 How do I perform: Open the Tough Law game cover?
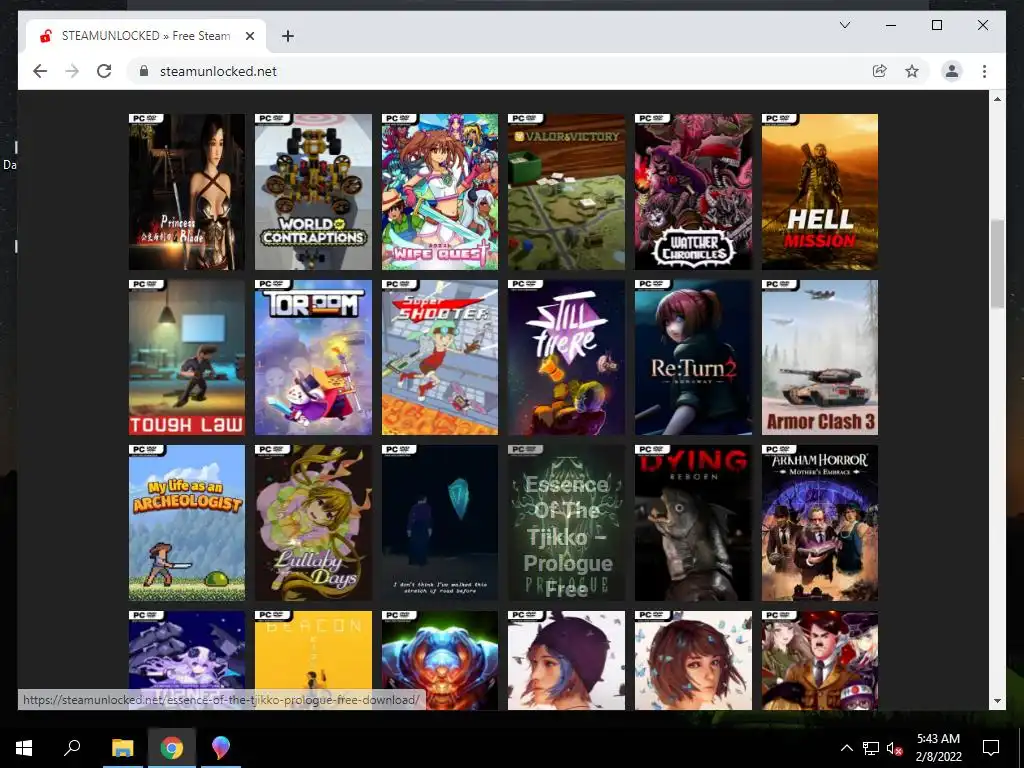(187, 357)
